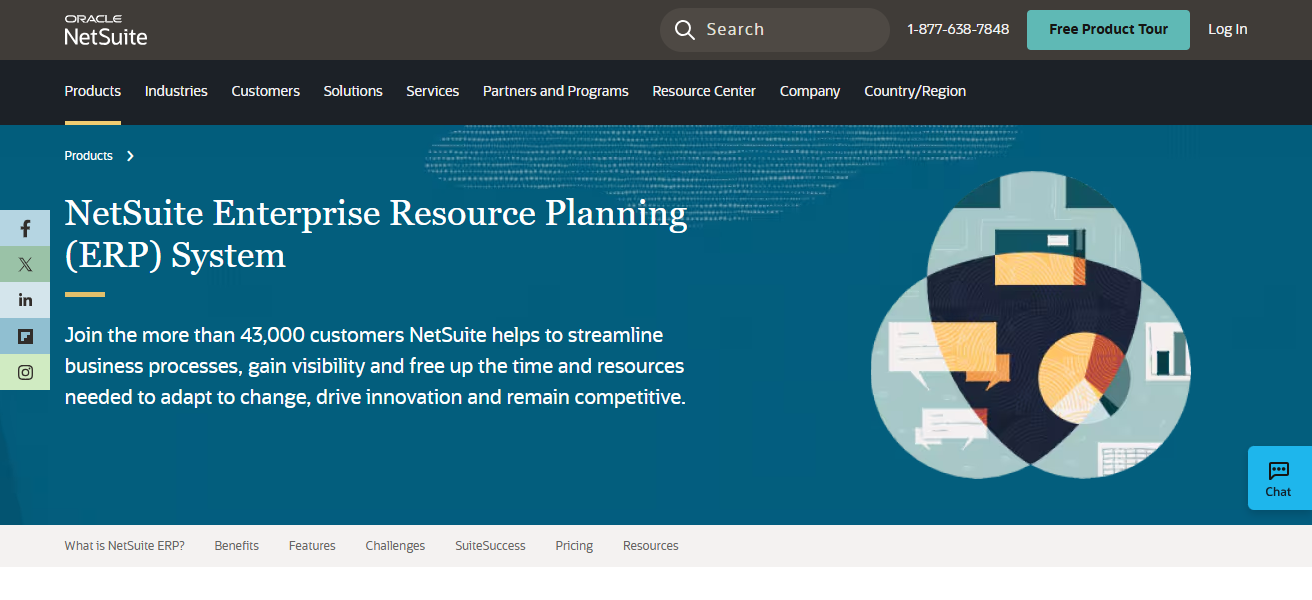The width and height of the screenshot is (1312, 600).
Task: Open the Chat widget
Action: (1278, 478)
